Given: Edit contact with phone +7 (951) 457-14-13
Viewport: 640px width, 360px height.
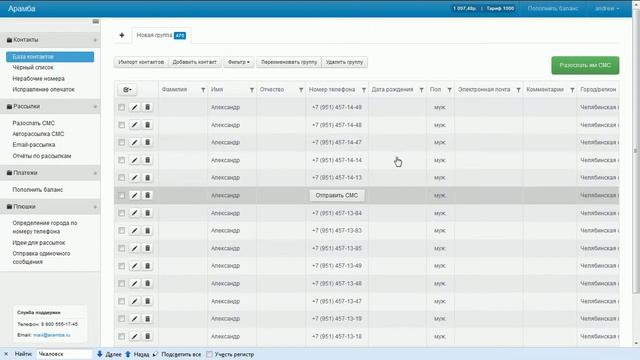Looking at the screenshot, I should tap(134, 178).
